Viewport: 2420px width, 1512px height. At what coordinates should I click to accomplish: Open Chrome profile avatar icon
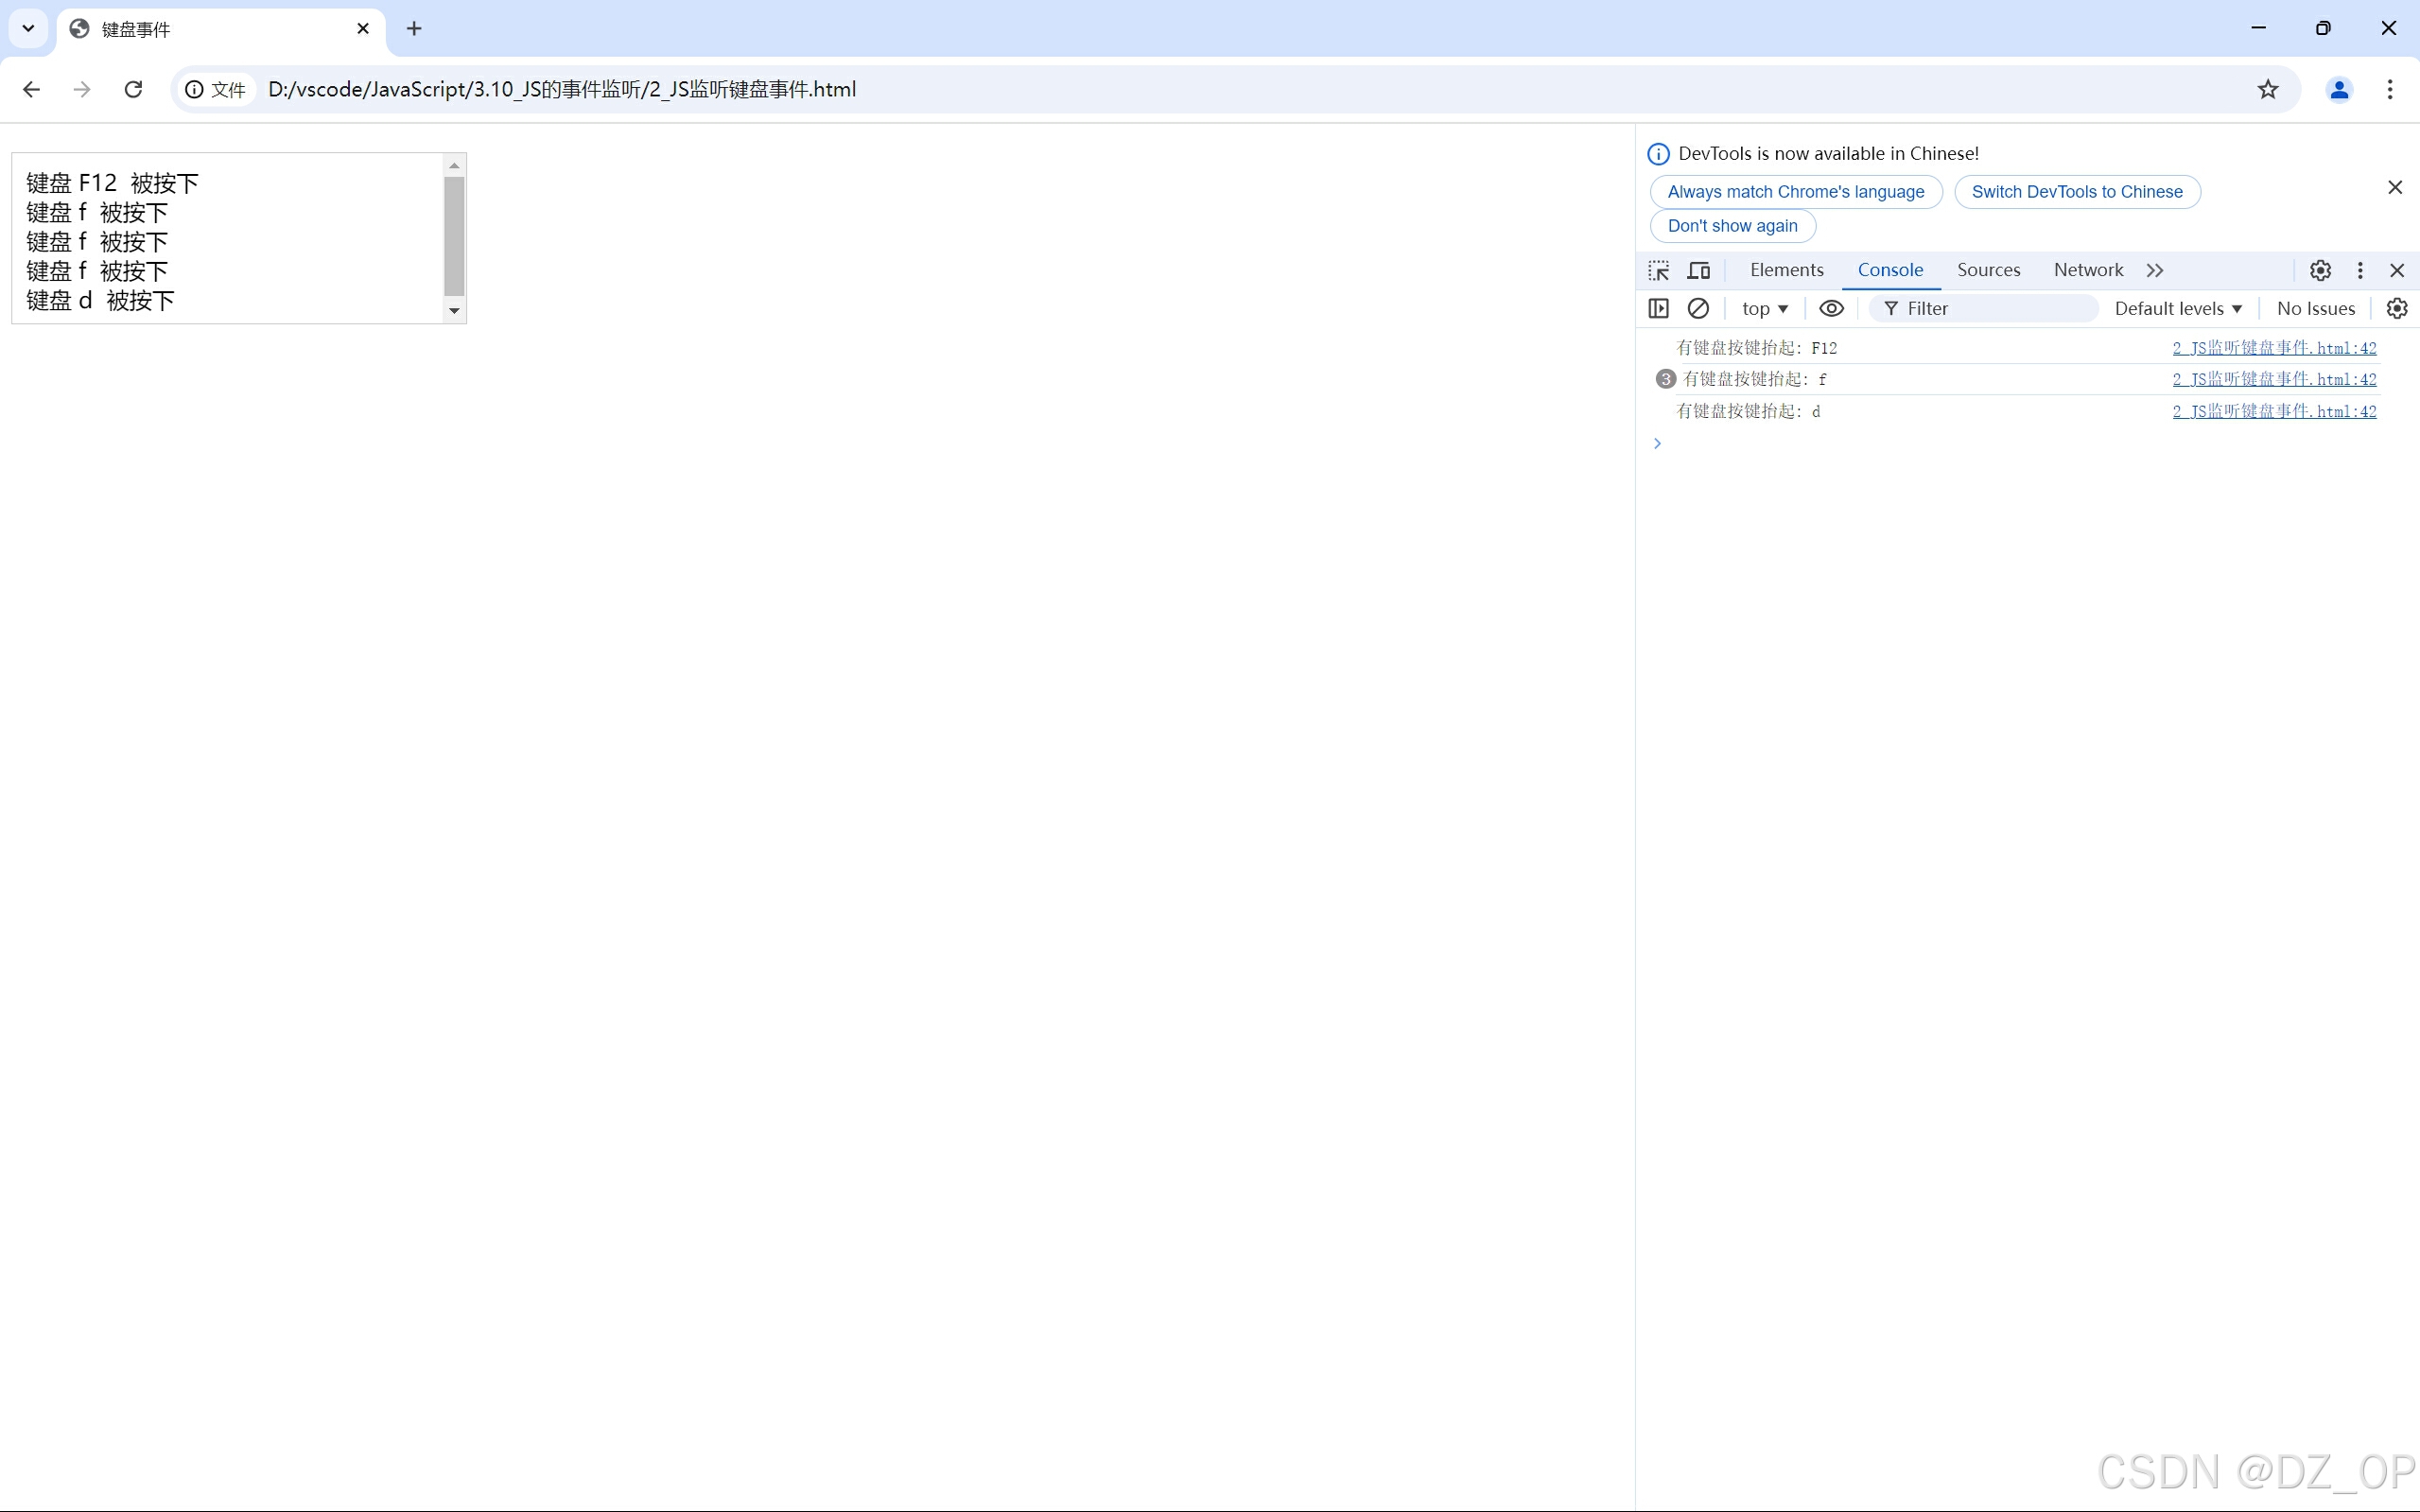2339,89
